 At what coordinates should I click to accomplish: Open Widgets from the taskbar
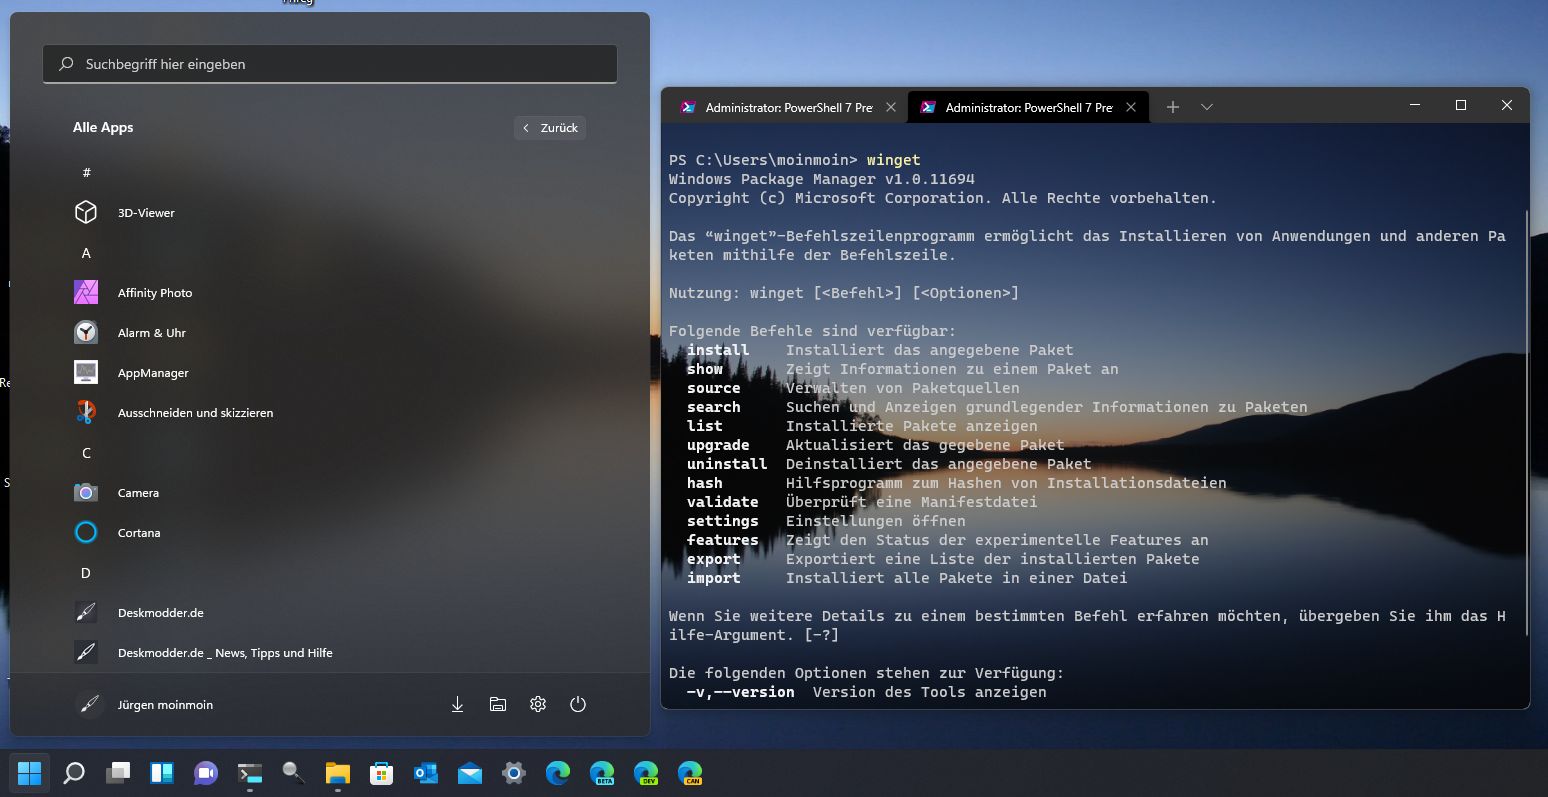162,773
